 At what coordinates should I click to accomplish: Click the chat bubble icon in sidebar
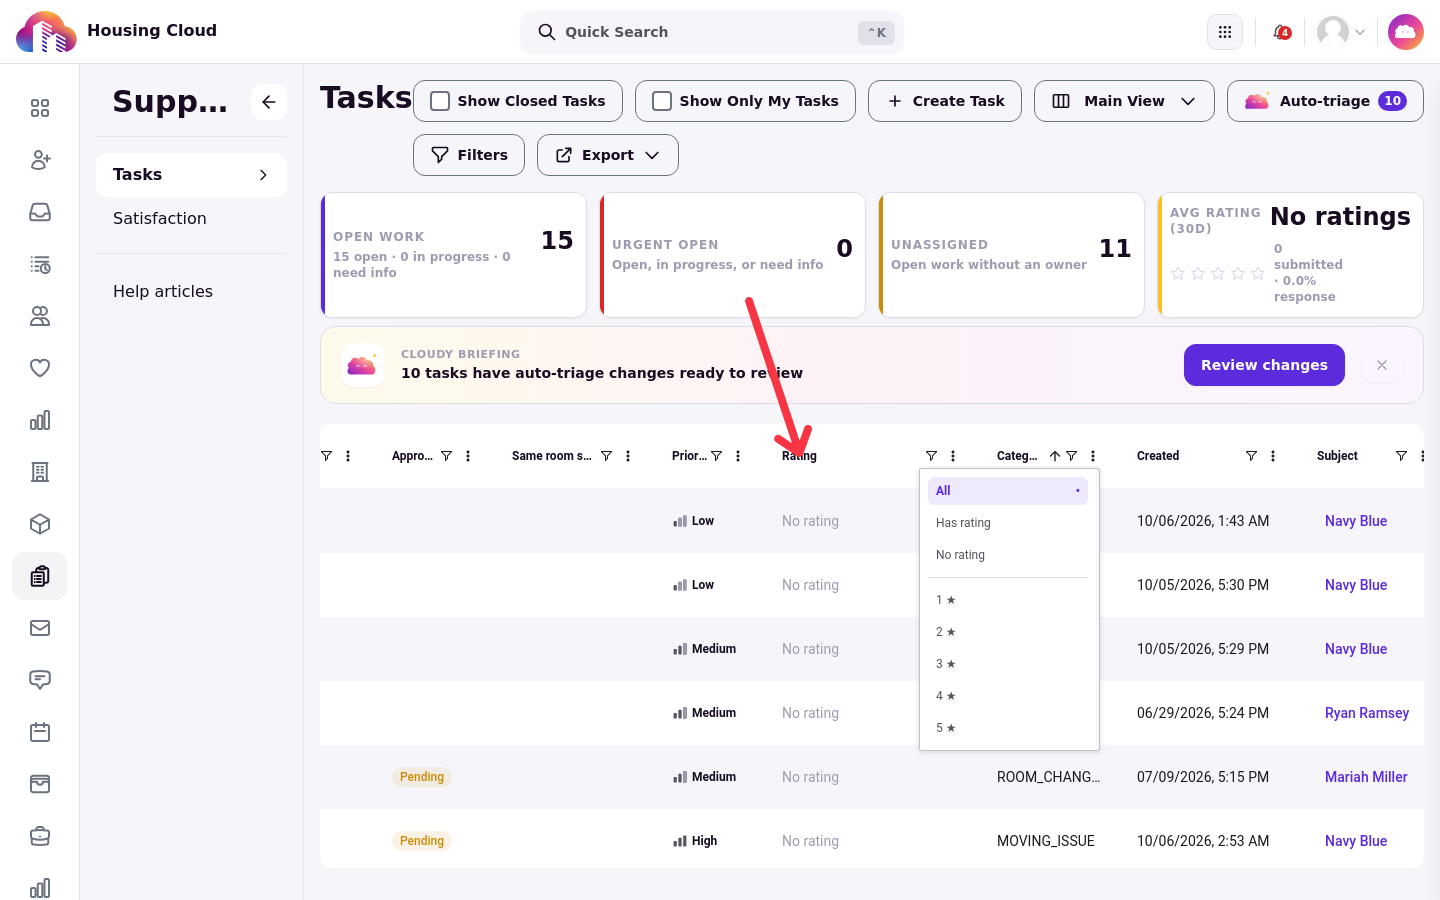[x=40, y=680]
